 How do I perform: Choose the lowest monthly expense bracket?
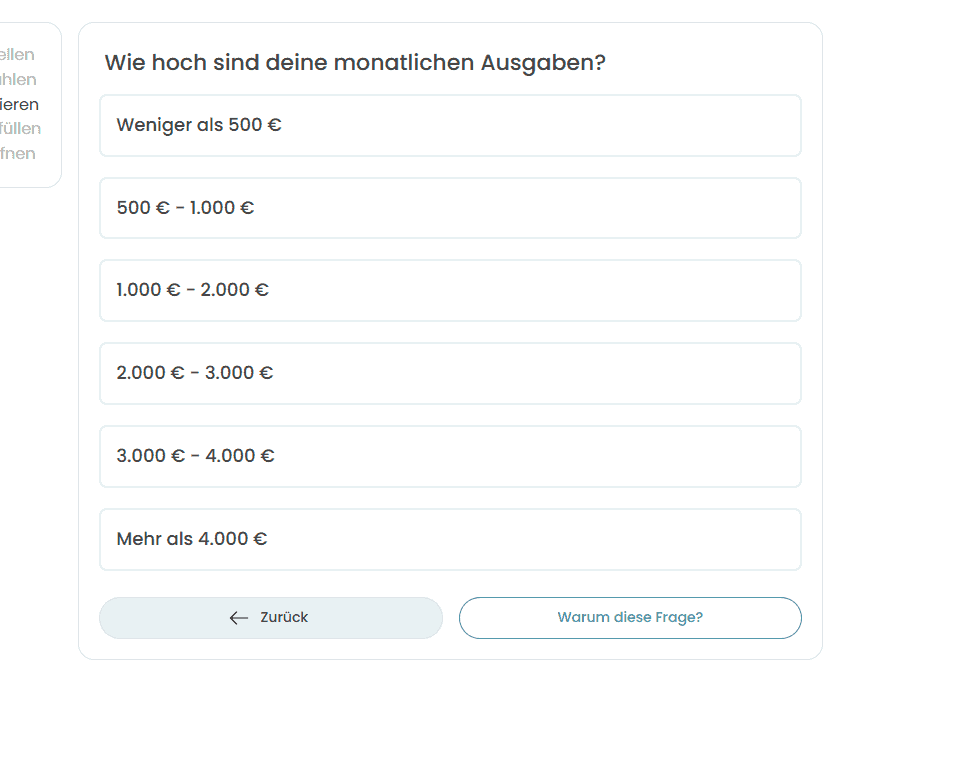point(450,126)
